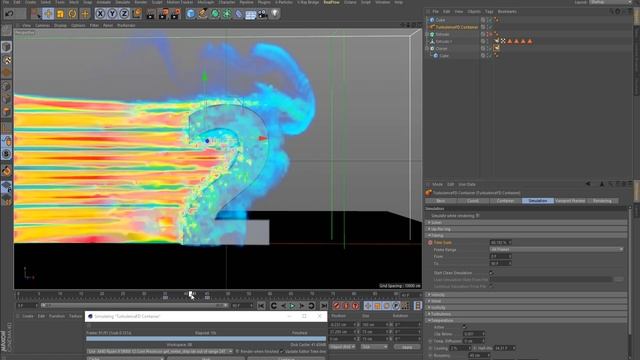This screenshot has height=360, width=640.
Task: Open Cameras menu in viewport
Action: 42,25
